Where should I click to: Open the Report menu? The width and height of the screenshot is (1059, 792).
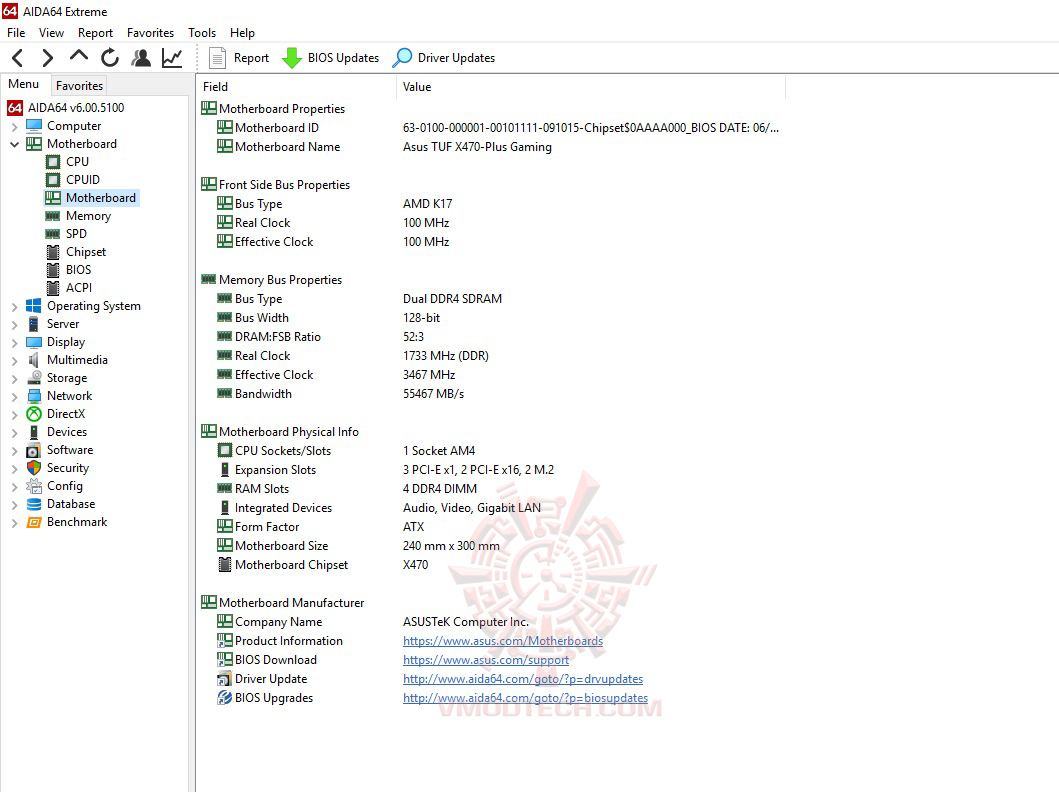(95, 32)
